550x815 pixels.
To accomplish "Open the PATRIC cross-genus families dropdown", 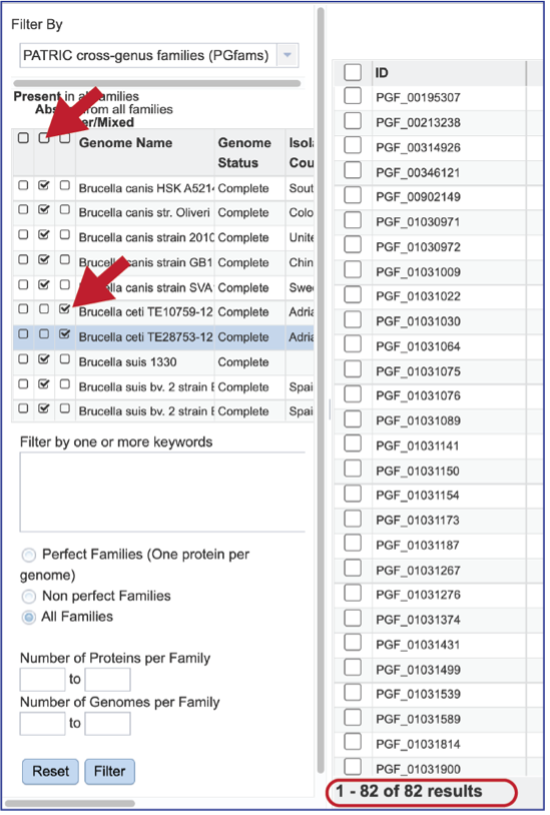I will [x=287, y=55].
